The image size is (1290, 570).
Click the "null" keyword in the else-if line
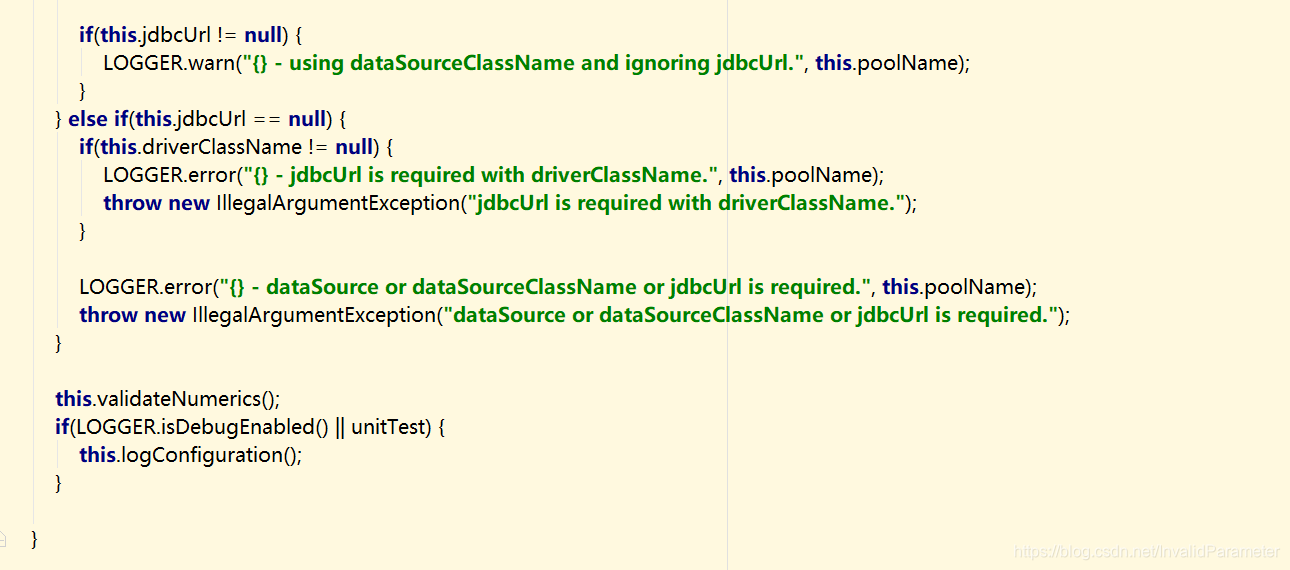click(307, 119)
